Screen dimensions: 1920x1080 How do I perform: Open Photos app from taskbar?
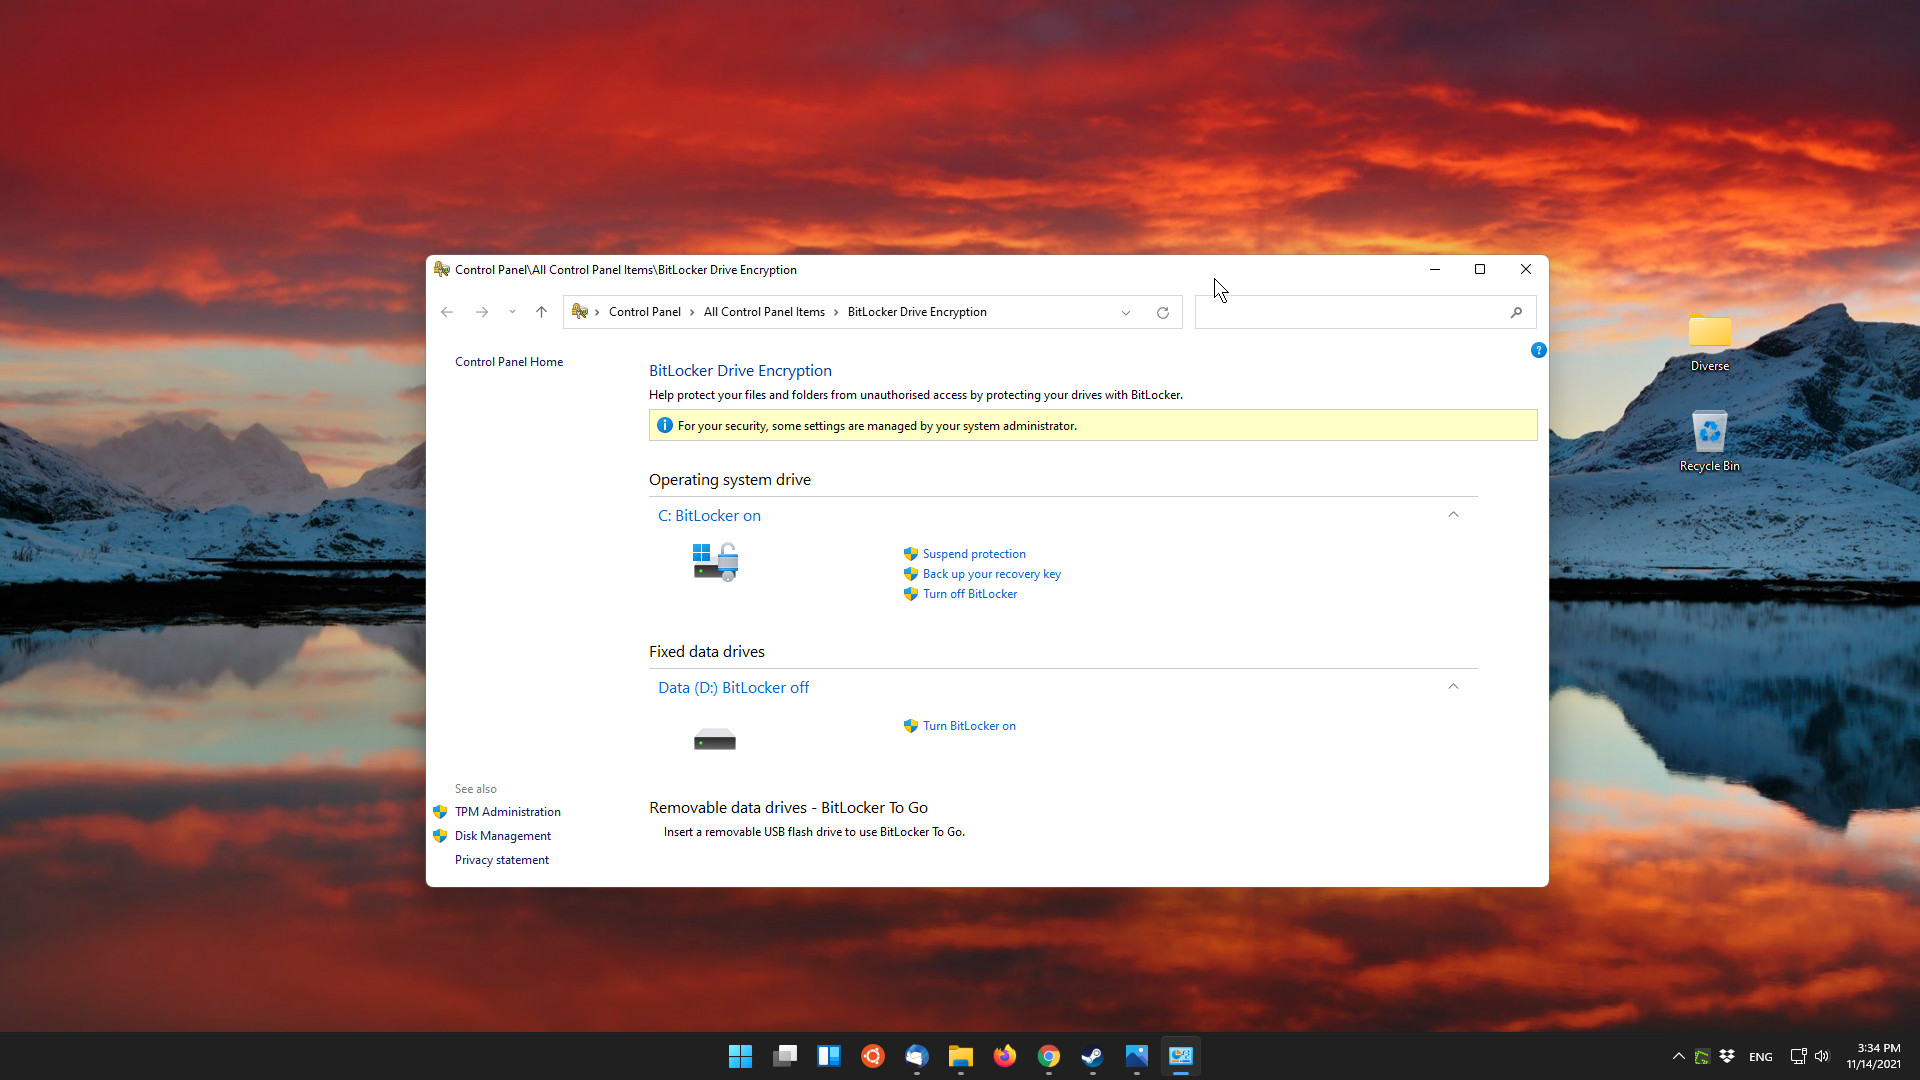click(1137, 1056)
